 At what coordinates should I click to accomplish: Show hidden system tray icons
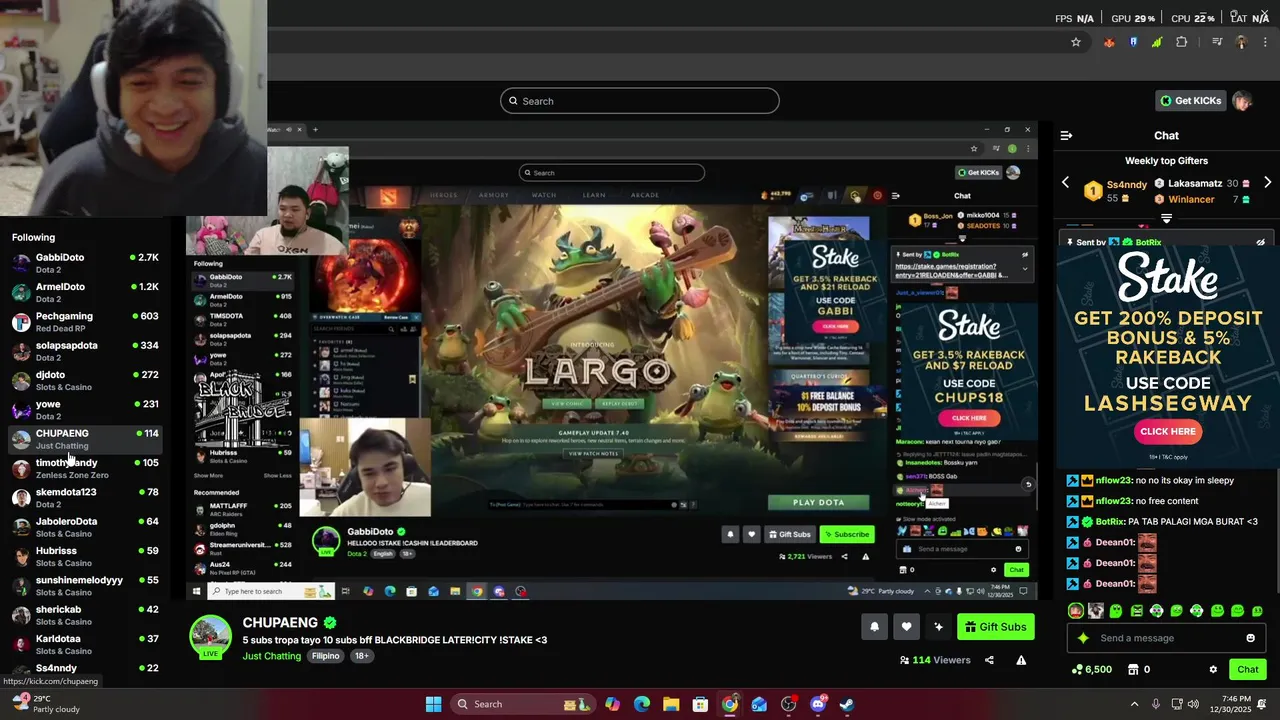point(1134,704)
